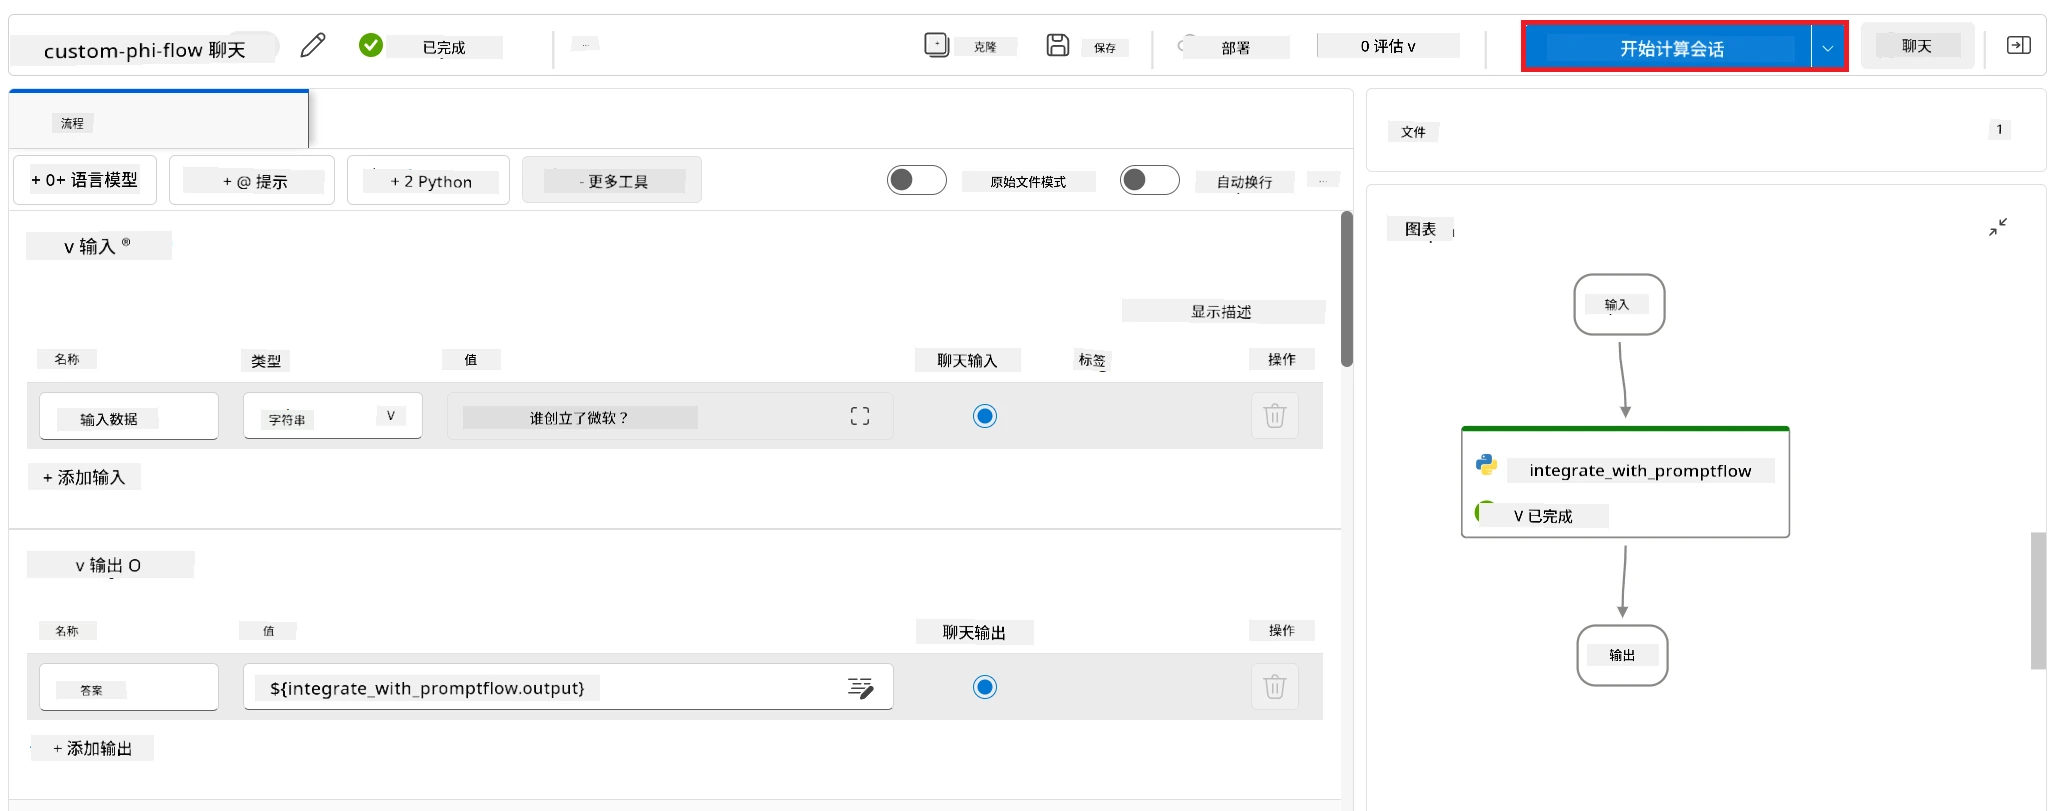Click the 答案 output name field

click(x=129, y=687)
